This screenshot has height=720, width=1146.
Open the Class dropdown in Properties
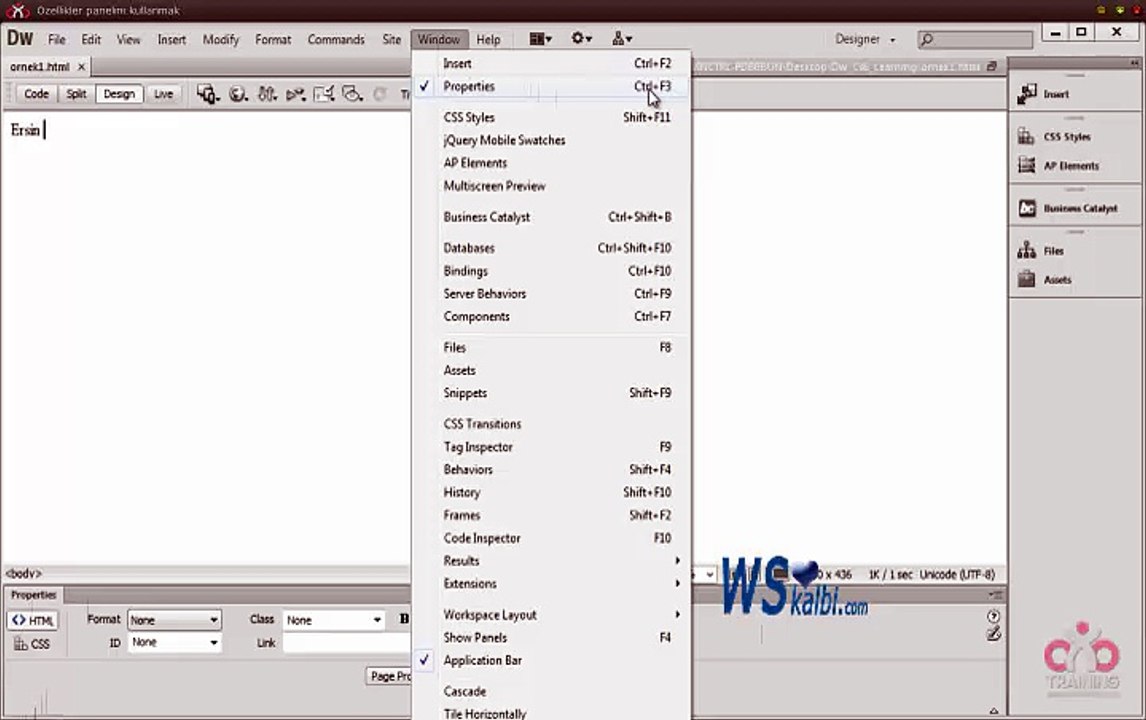click(x=333, y=620)
